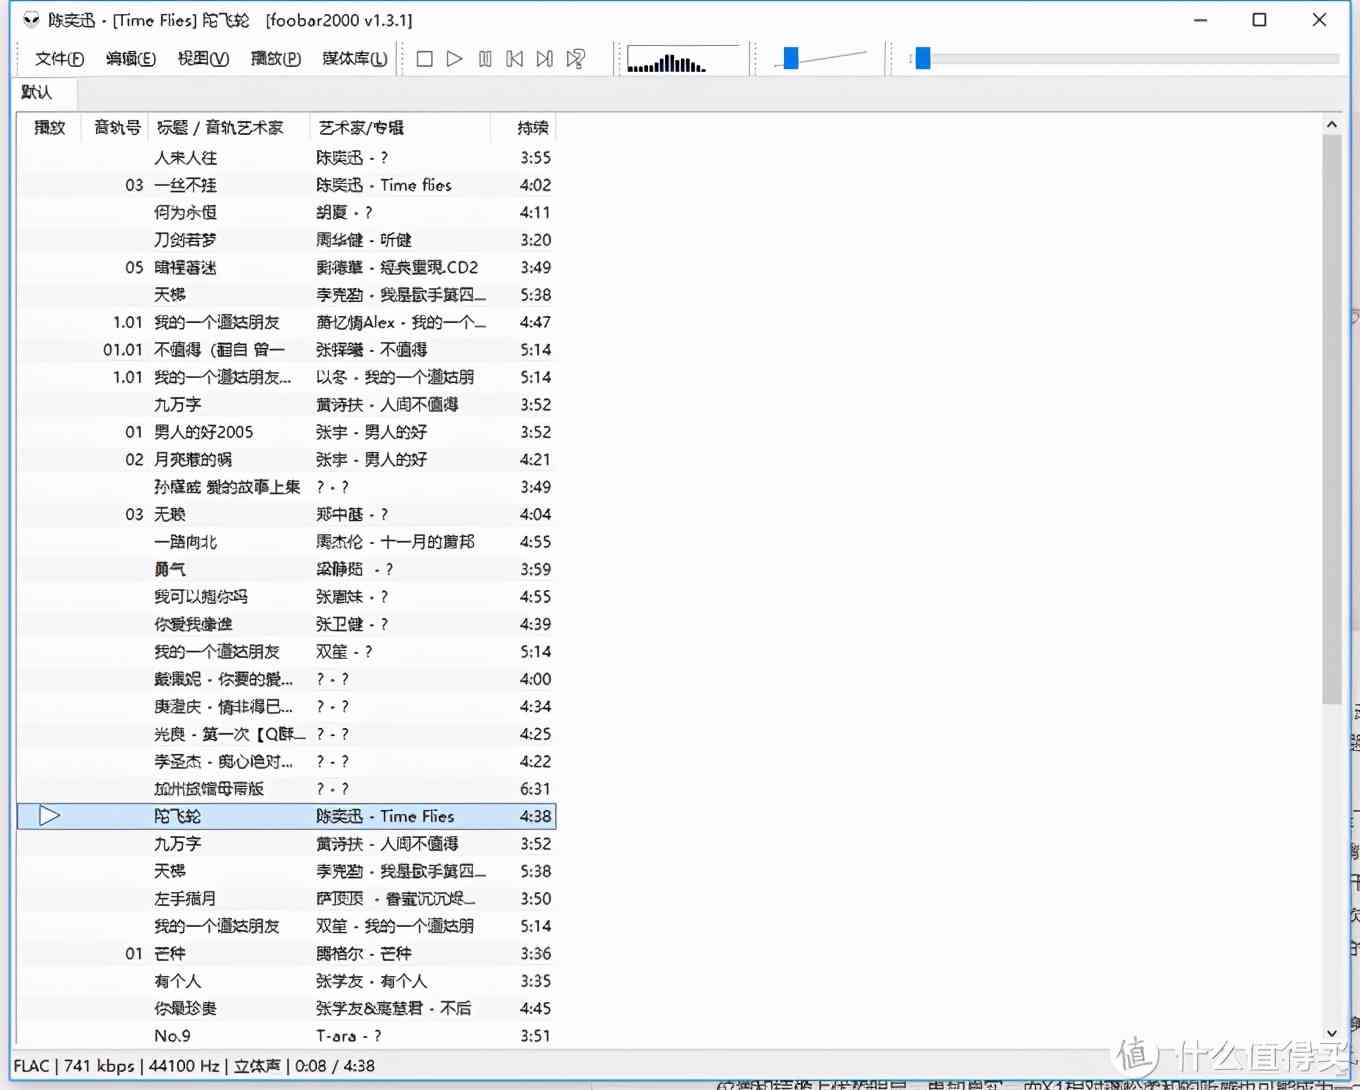1360x1090 pixels.
Task: Skip to the next track
Action: click(544, 59)
